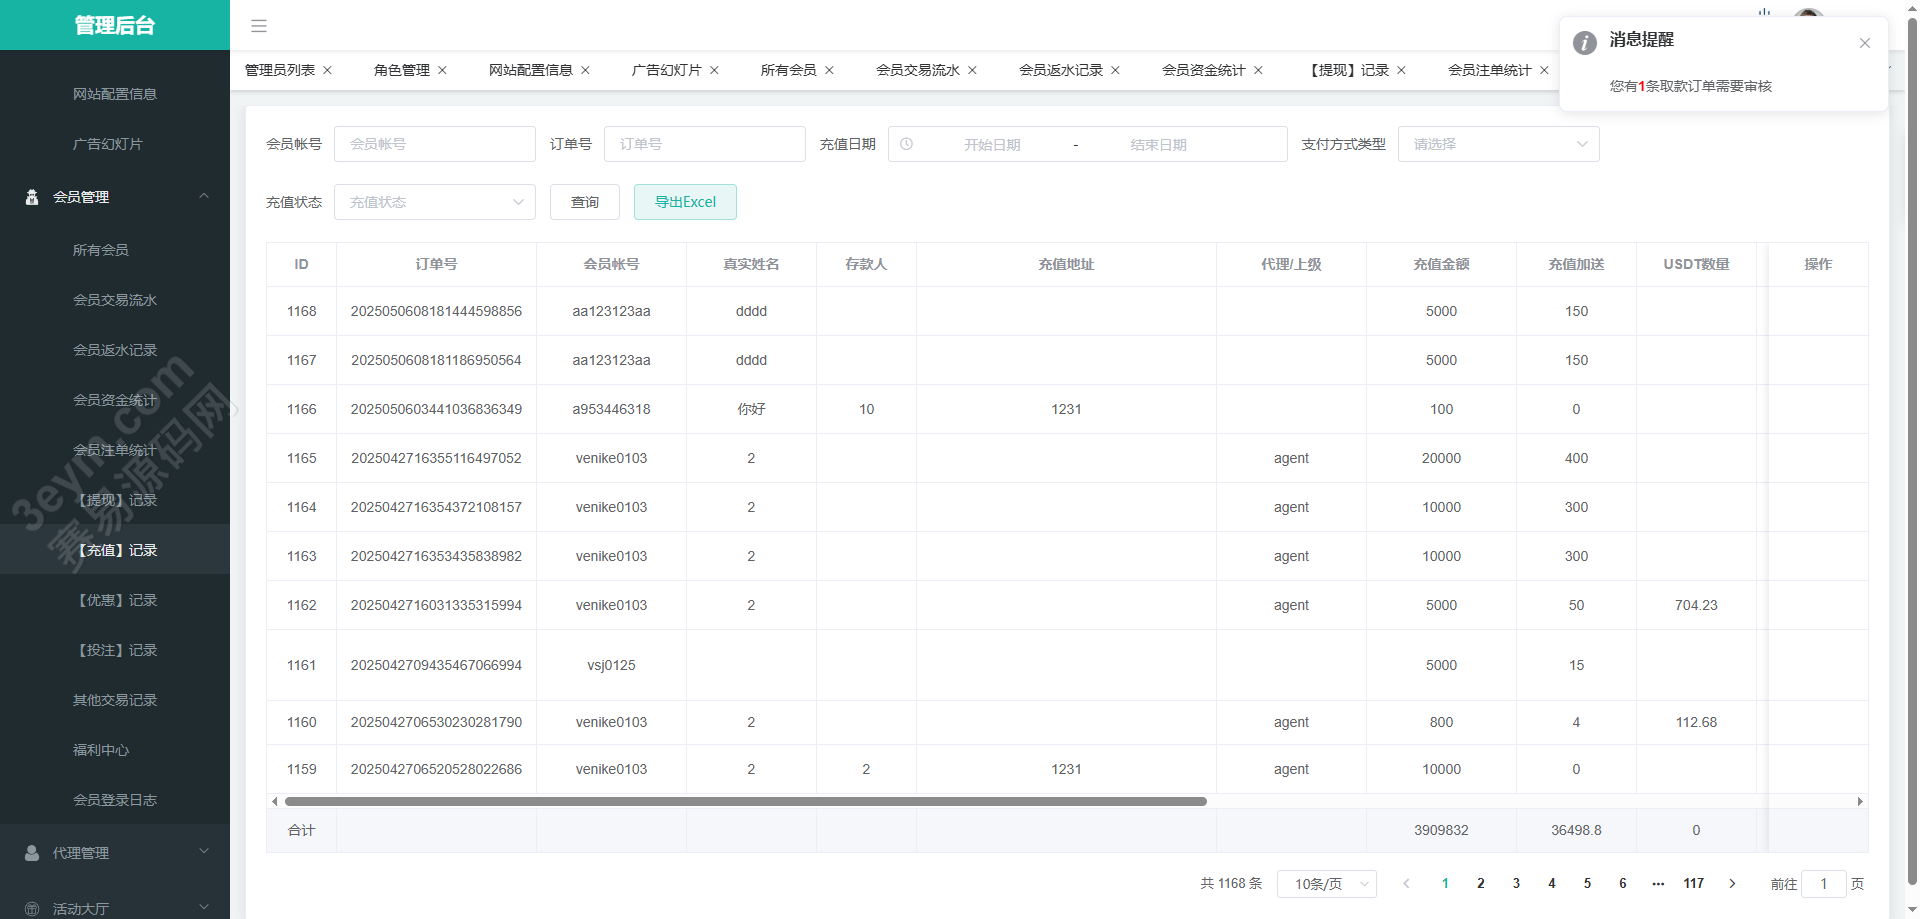This screenshot has width=1920, height=919.
Task: Close the 消息提醒 notification popup
Action: point(1864,43)
